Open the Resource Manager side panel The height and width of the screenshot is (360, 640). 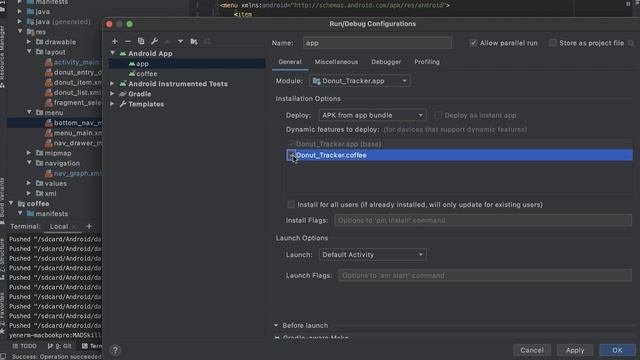coord(2,56)
